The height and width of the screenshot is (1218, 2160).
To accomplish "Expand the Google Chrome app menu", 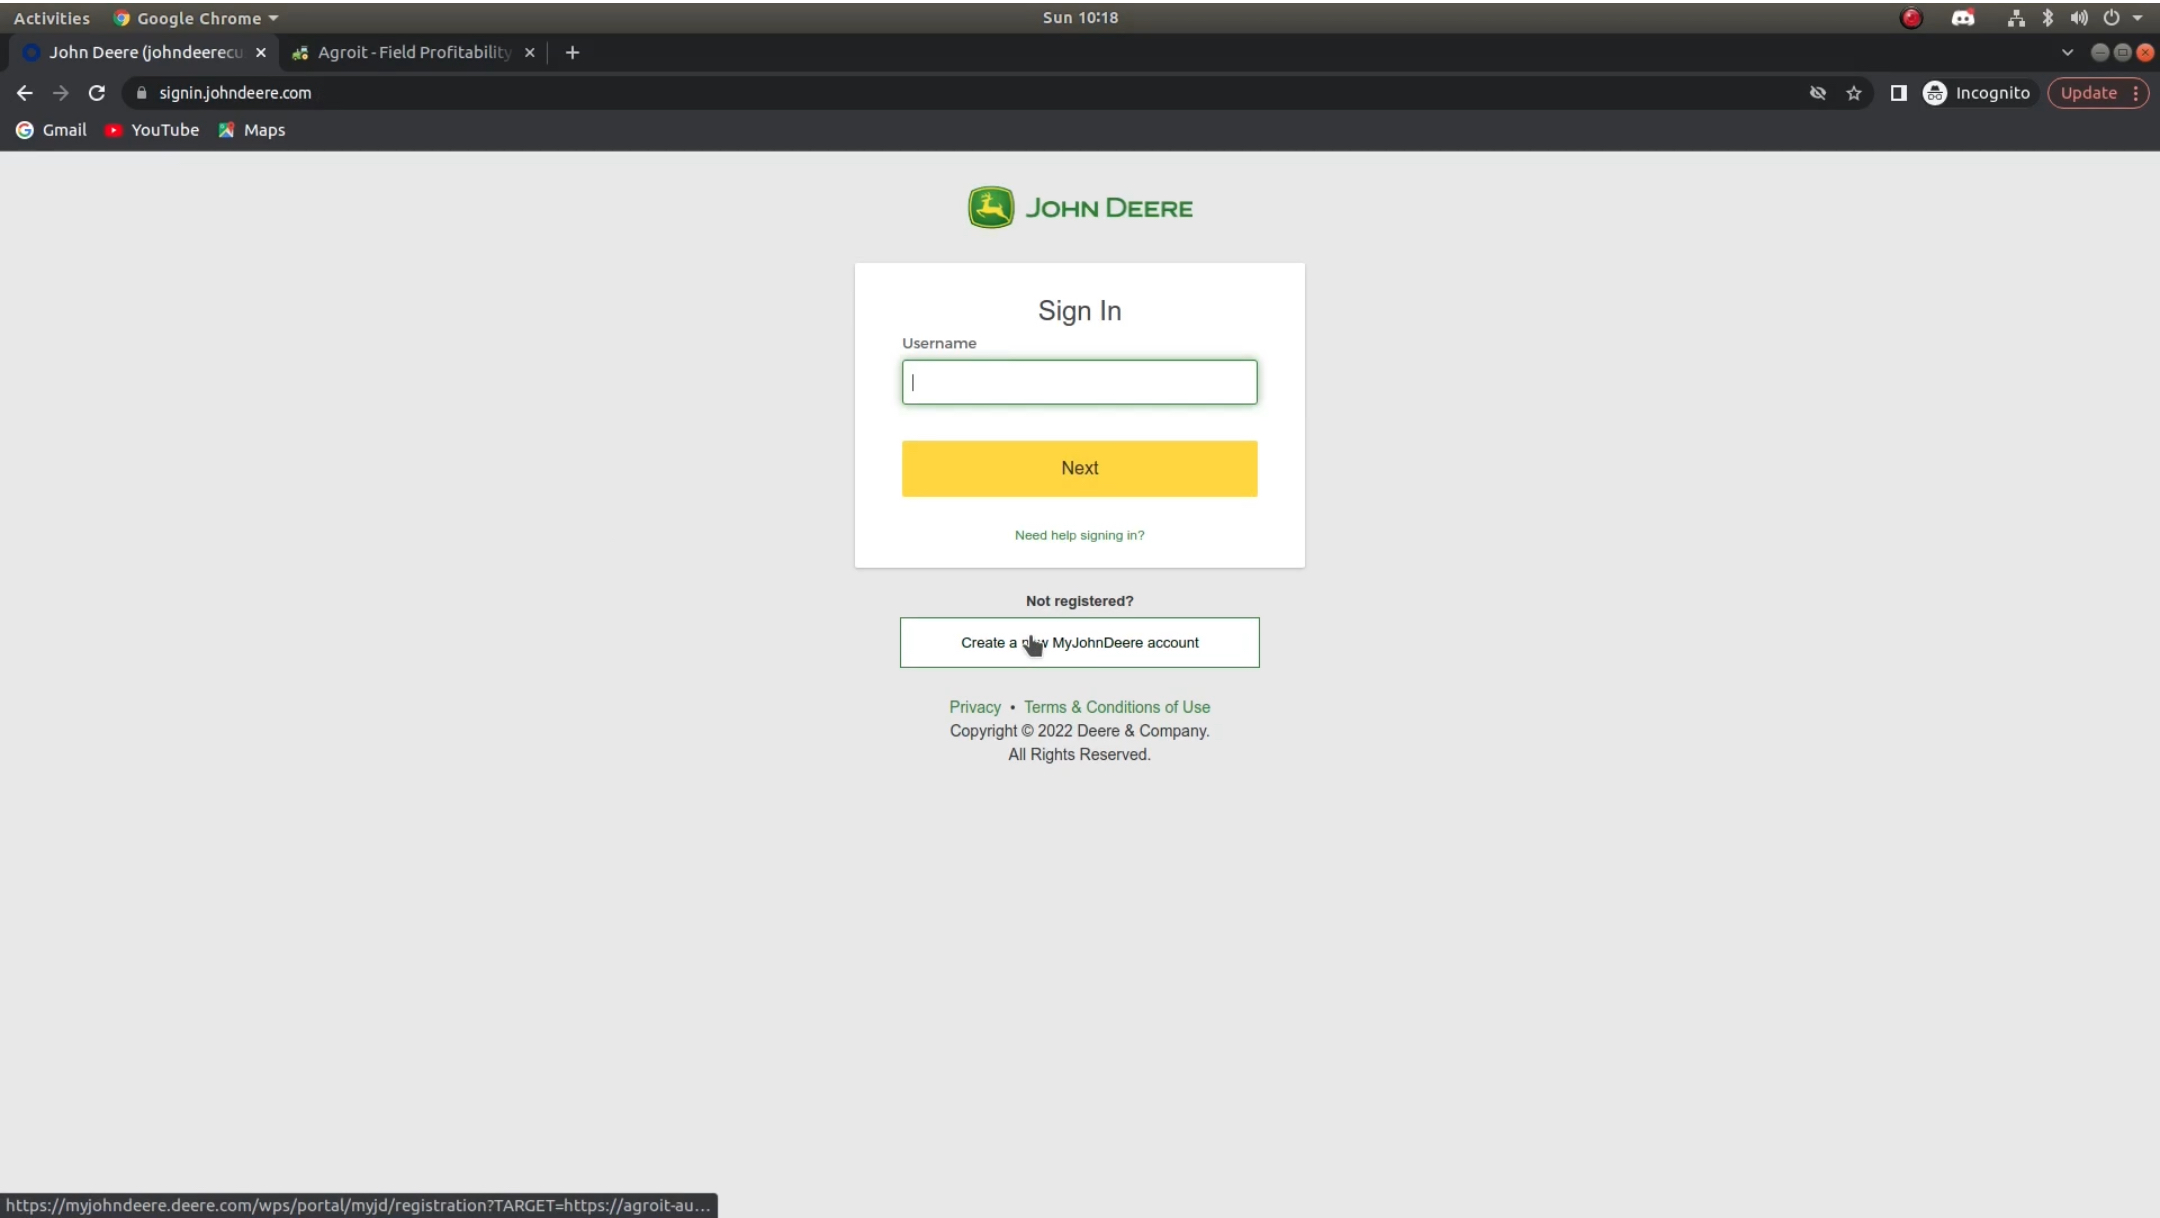I will [198, 18].
